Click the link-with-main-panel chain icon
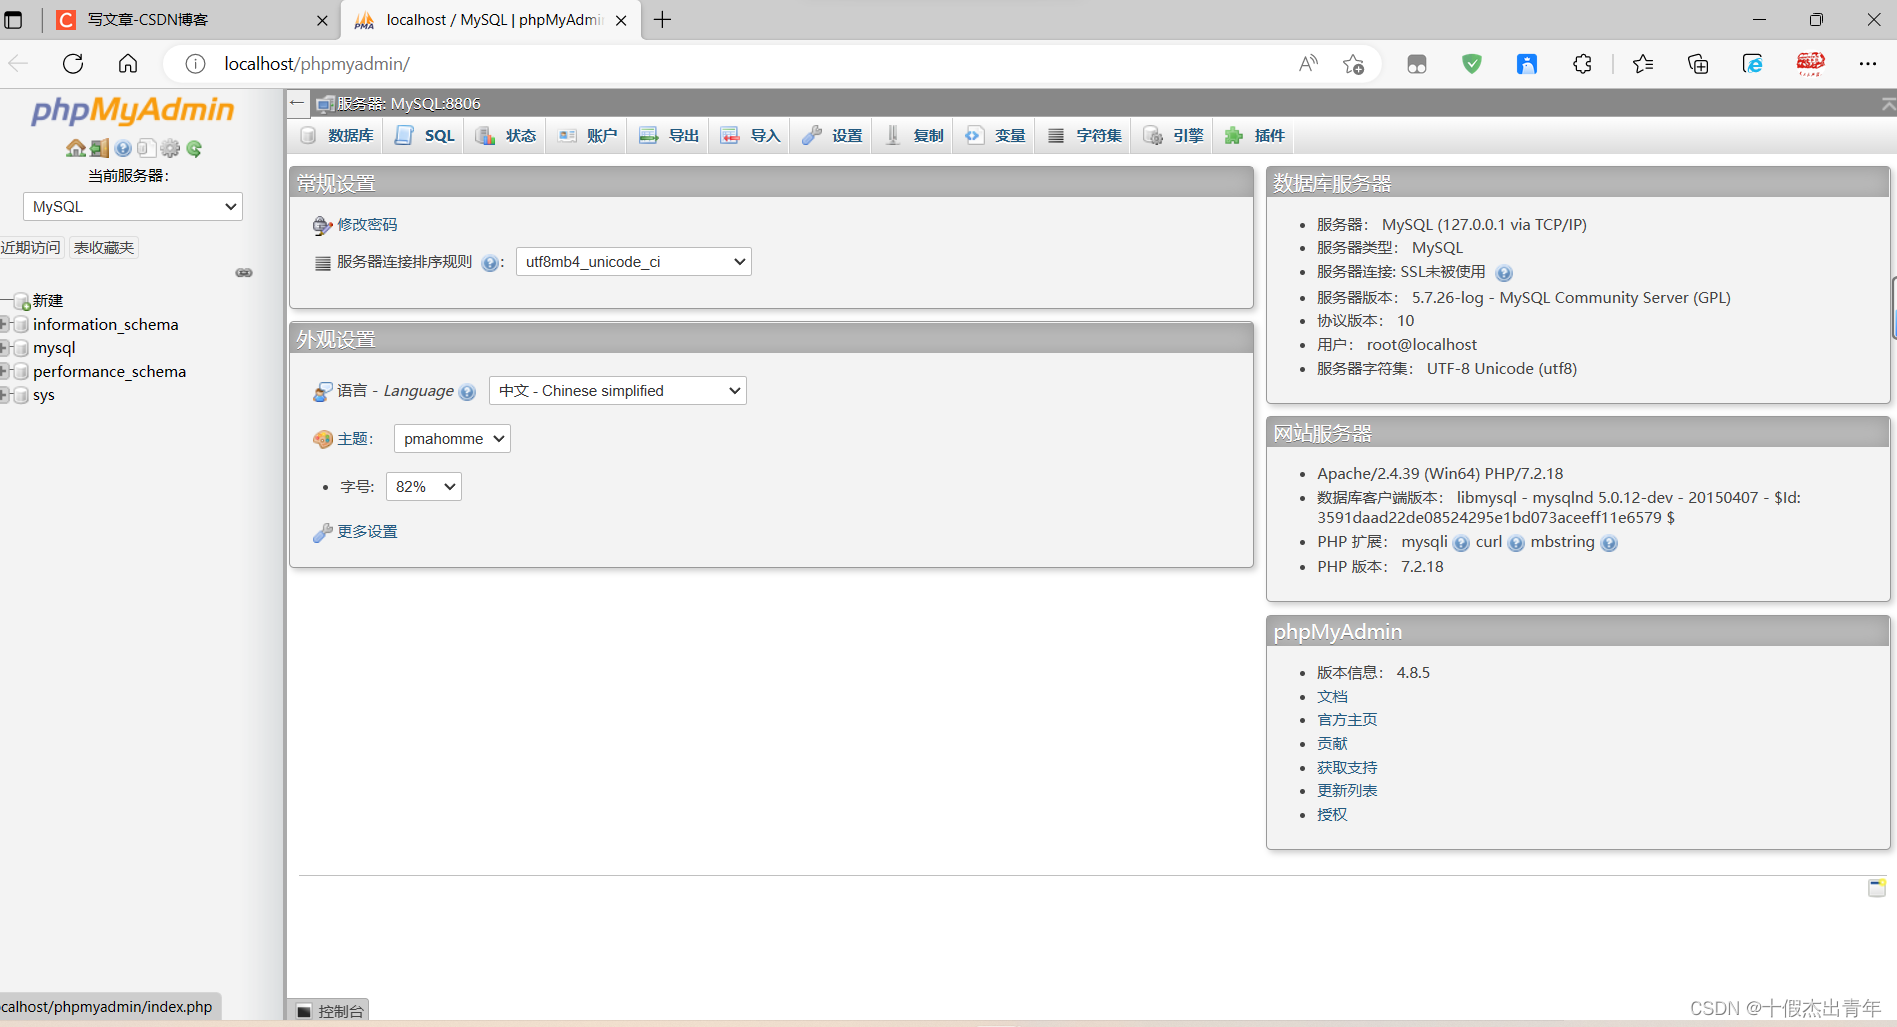 tap(244, 273)
